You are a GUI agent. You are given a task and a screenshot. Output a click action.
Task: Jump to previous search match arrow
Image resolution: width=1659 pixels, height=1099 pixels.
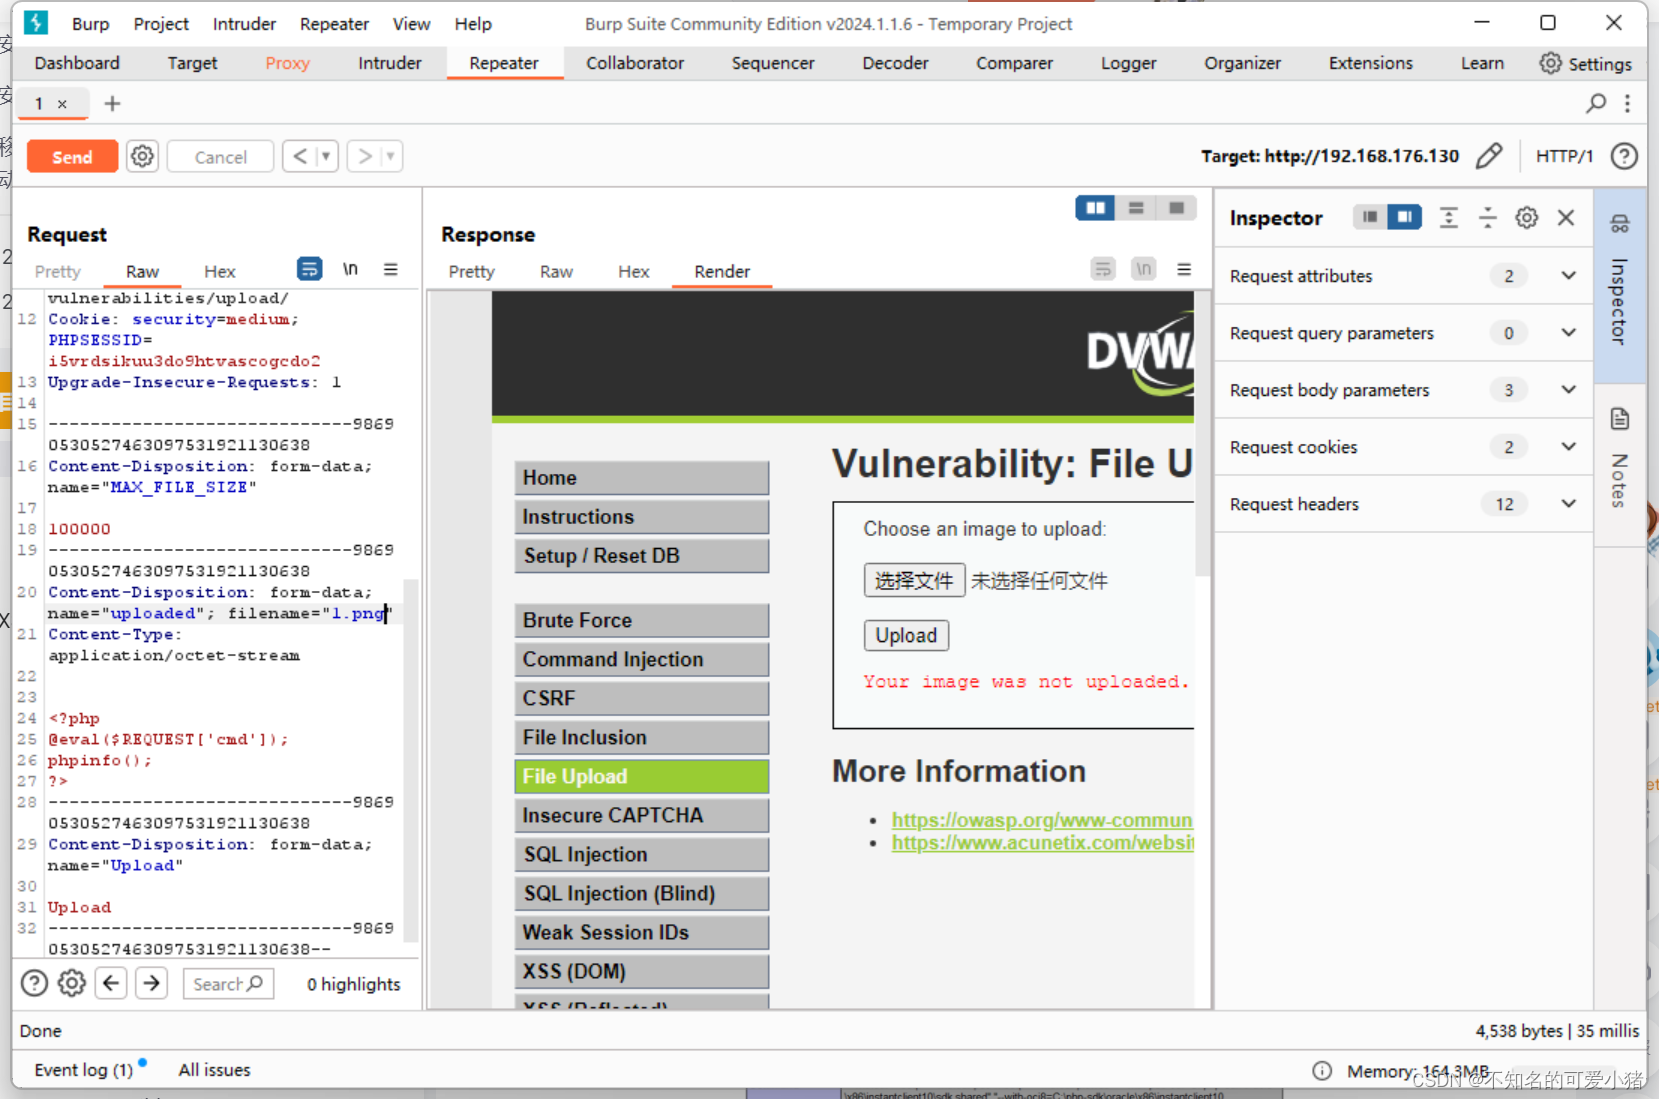tap(111, 983)
